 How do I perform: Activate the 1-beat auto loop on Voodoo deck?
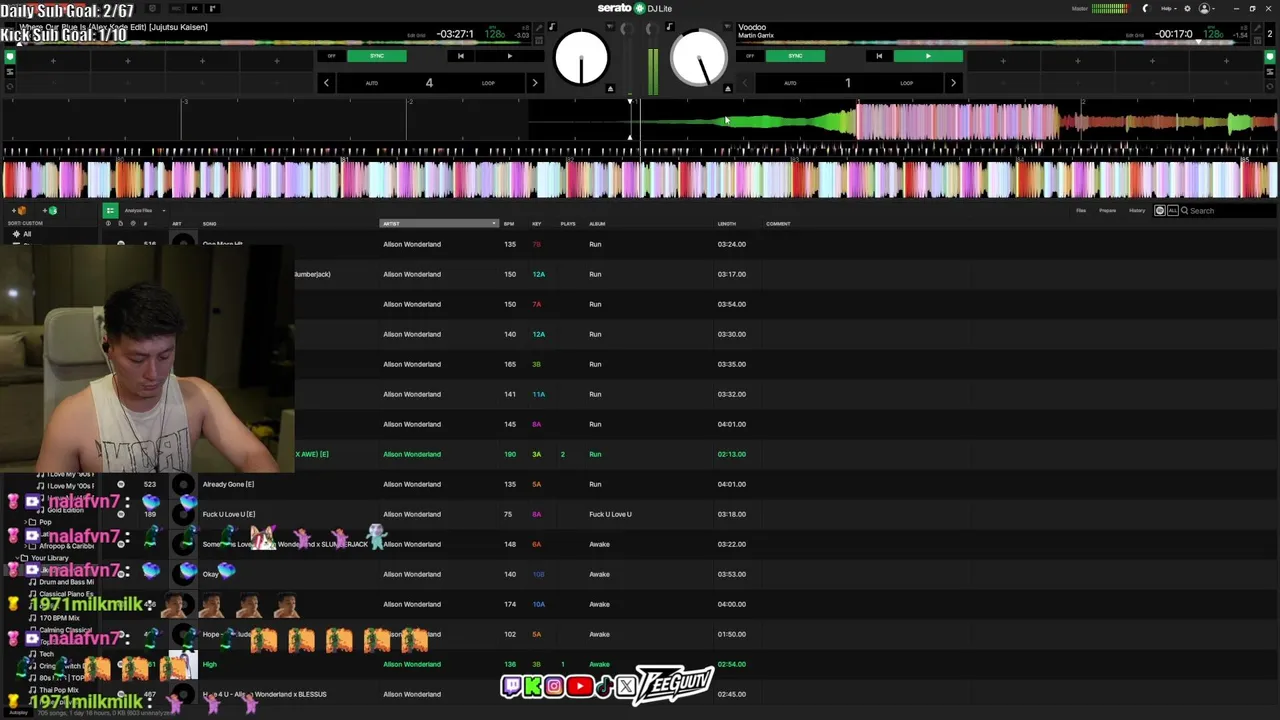[x=847, y=83]
